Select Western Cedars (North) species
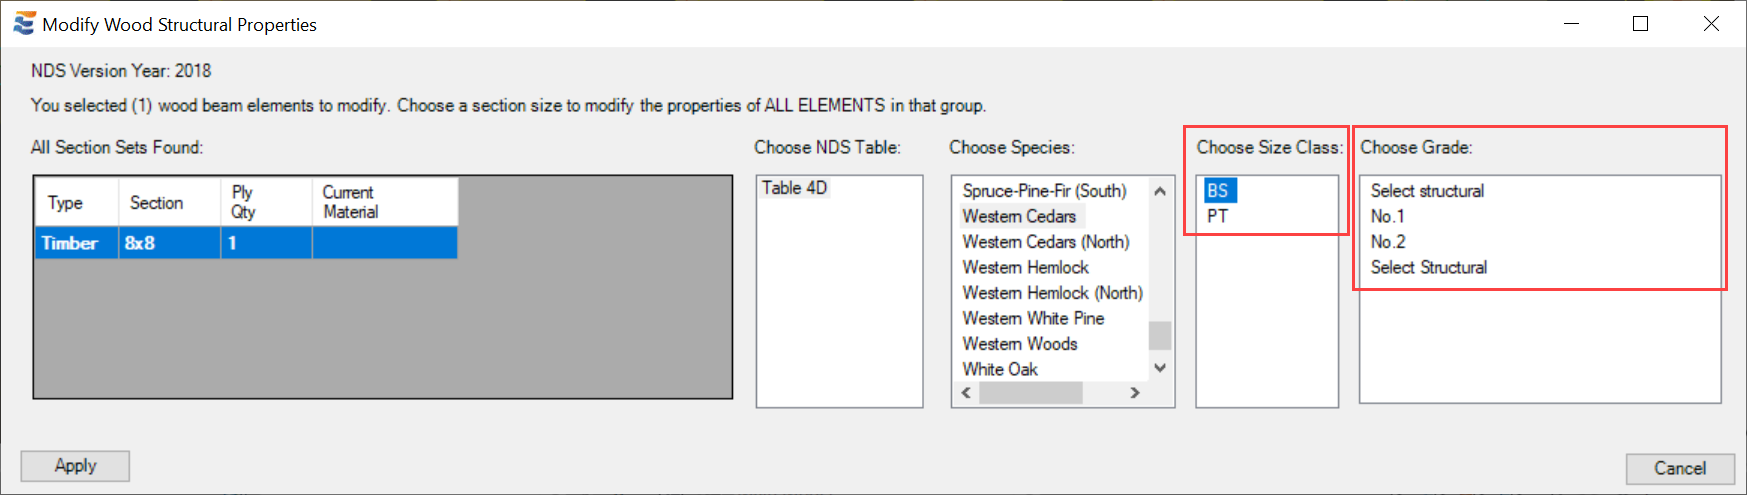The image size is (1747, 495). [1046, 242]
